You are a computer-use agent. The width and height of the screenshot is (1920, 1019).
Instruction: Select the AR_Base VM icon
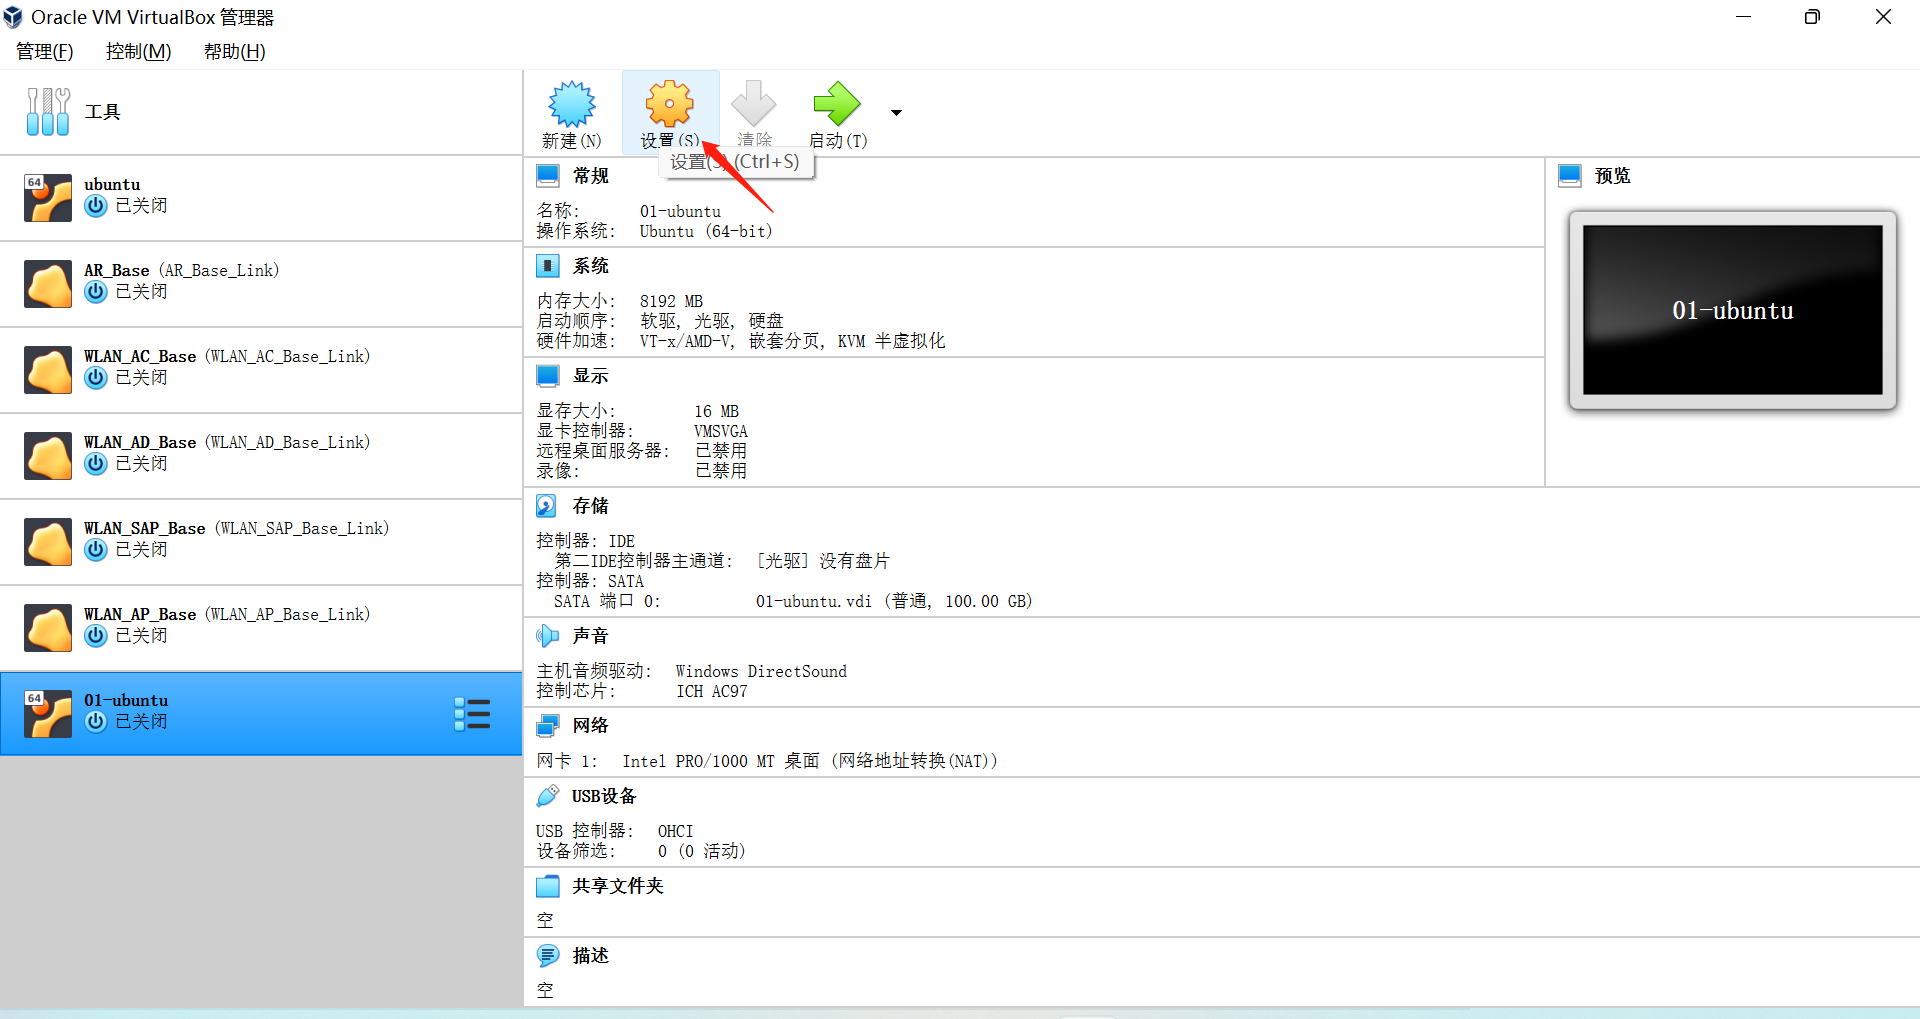pyautogui.click(x=48, y=283)
